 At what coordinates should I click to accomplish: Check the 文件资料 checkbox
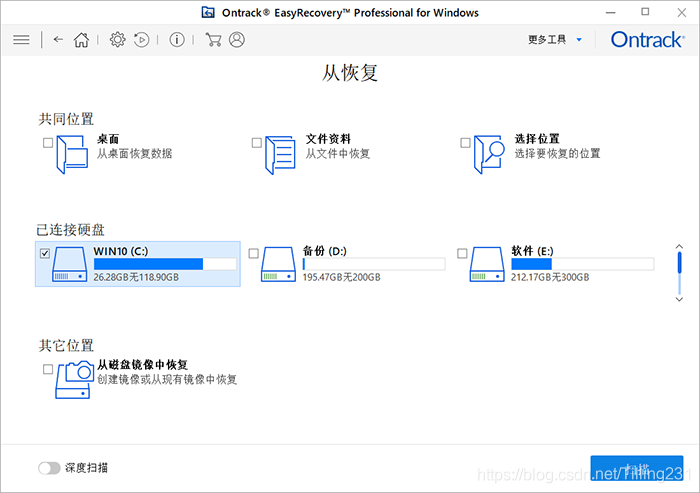[x=257, y=143]
